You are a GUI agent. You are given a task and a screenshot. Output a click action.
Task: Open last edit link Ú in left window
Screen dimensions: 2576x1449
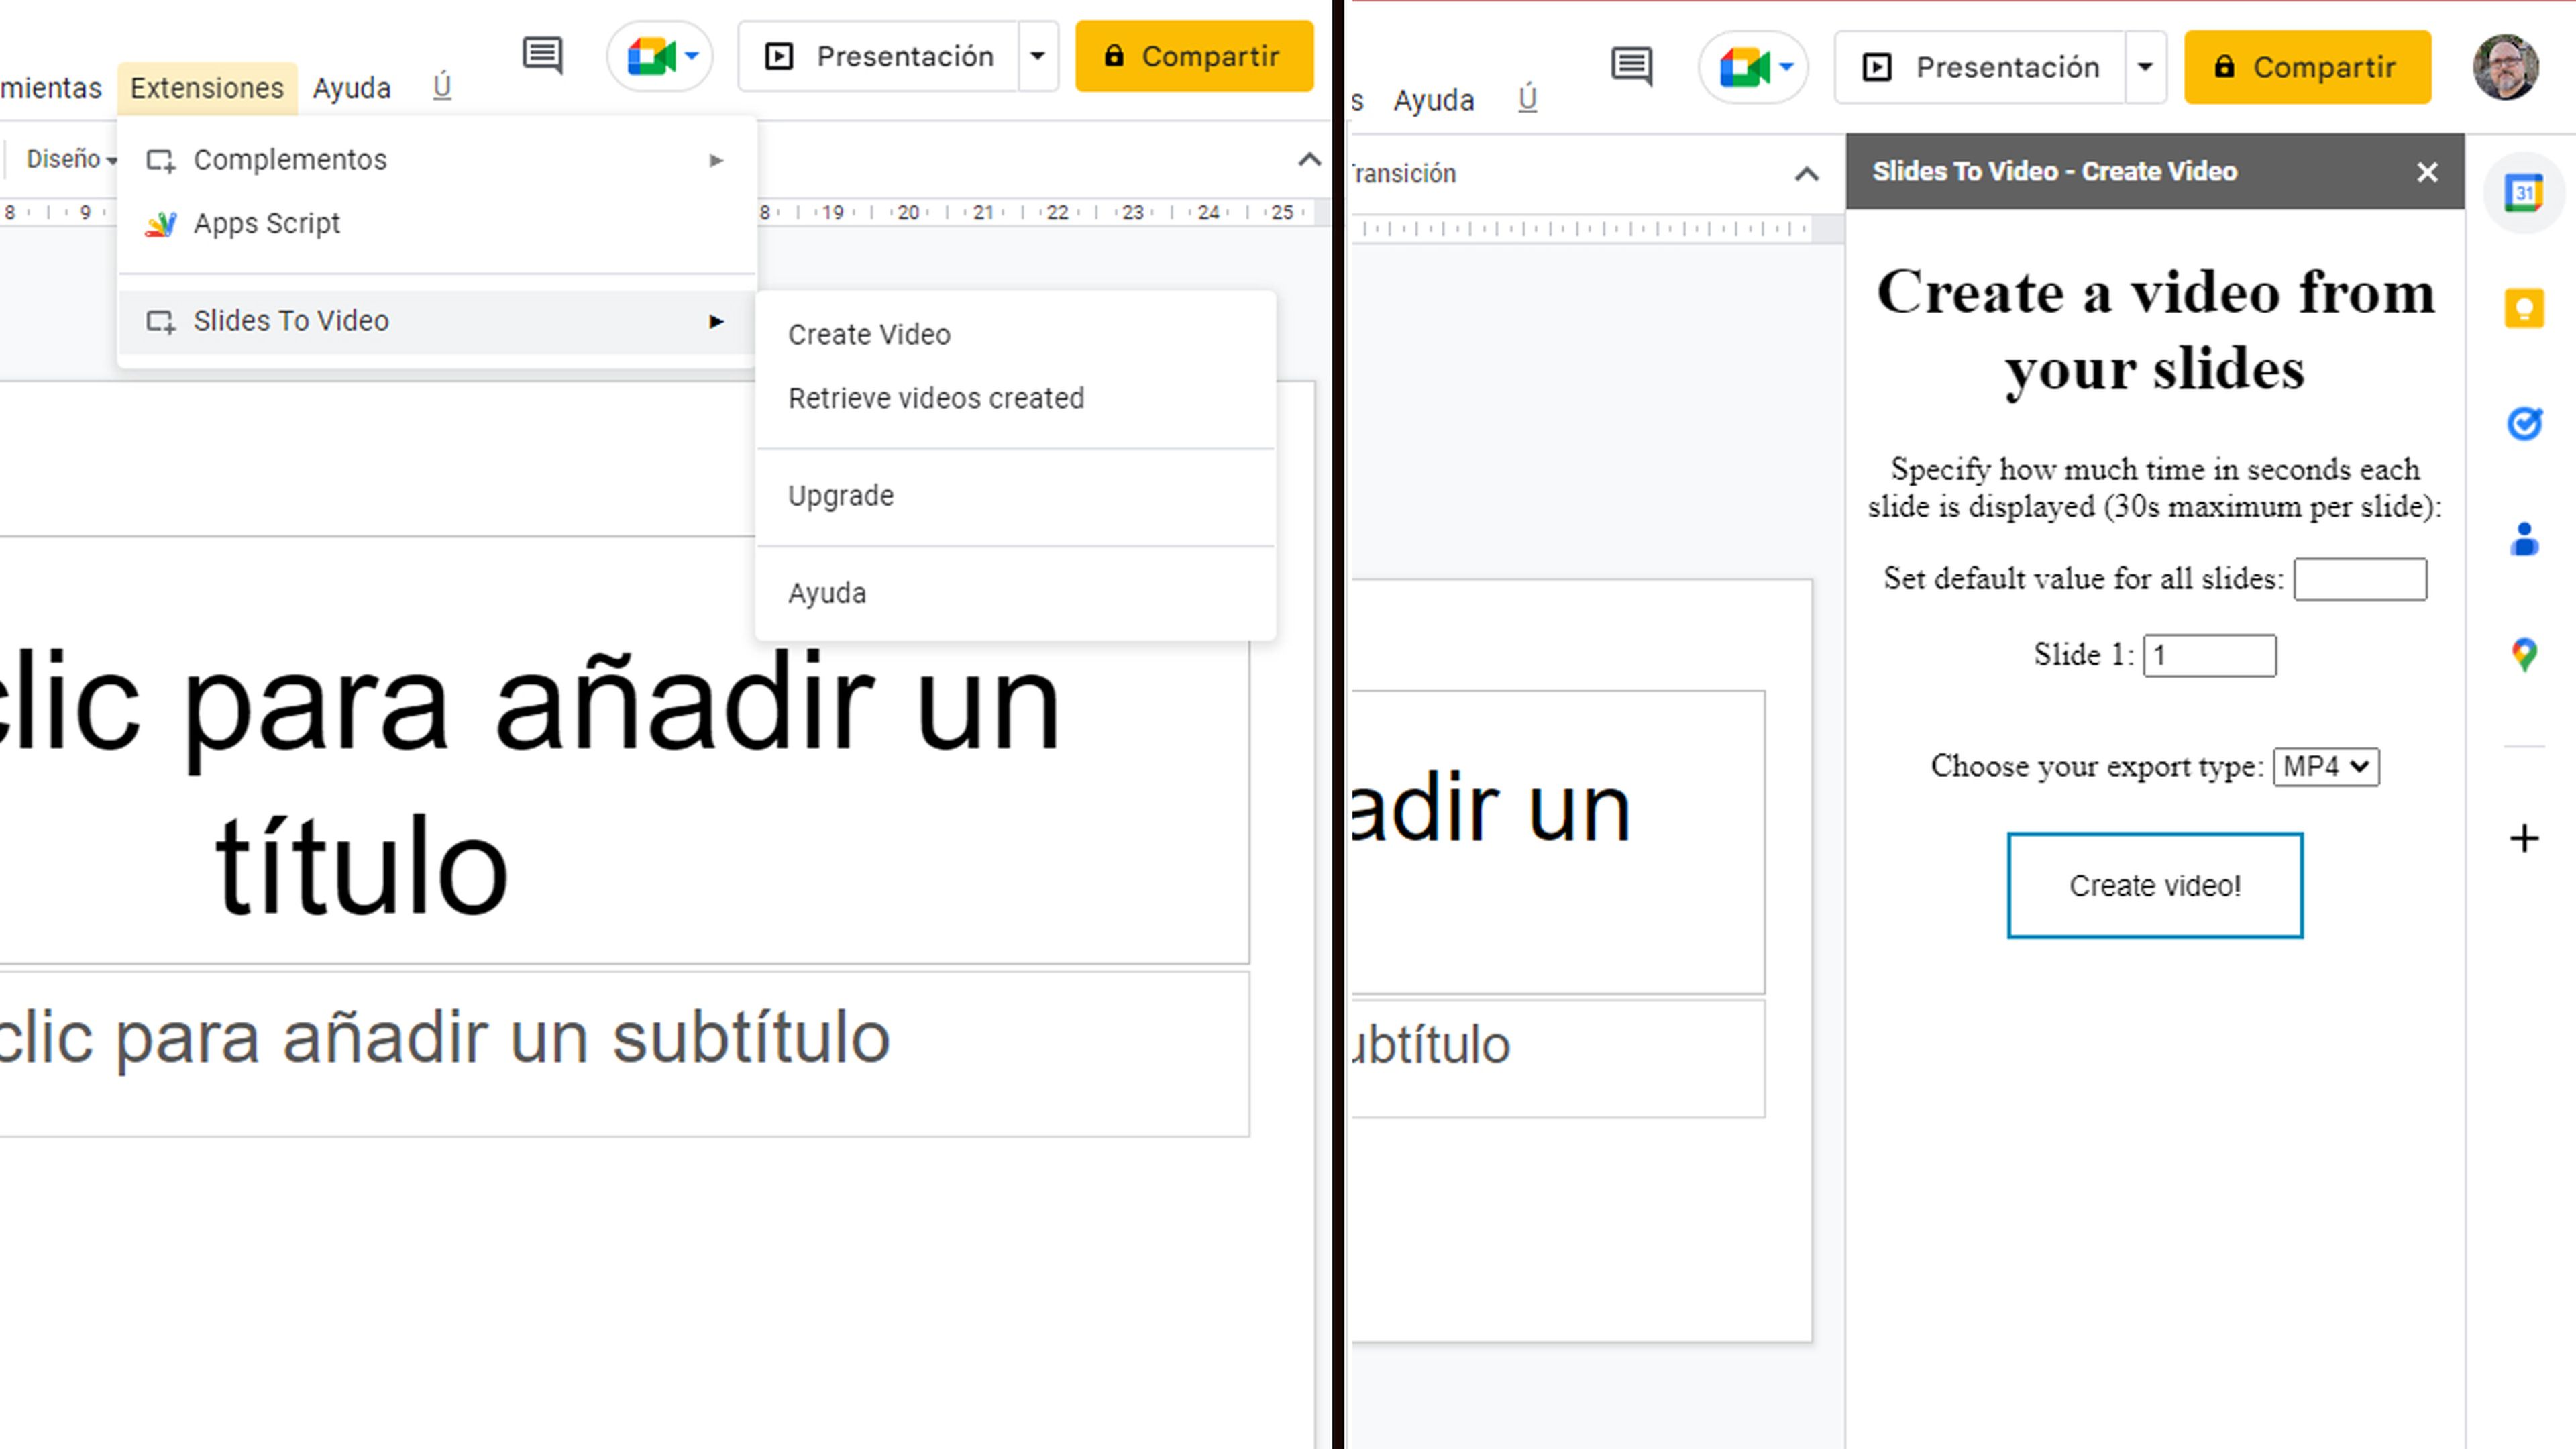pyautogui.click(x=442, y=87)
